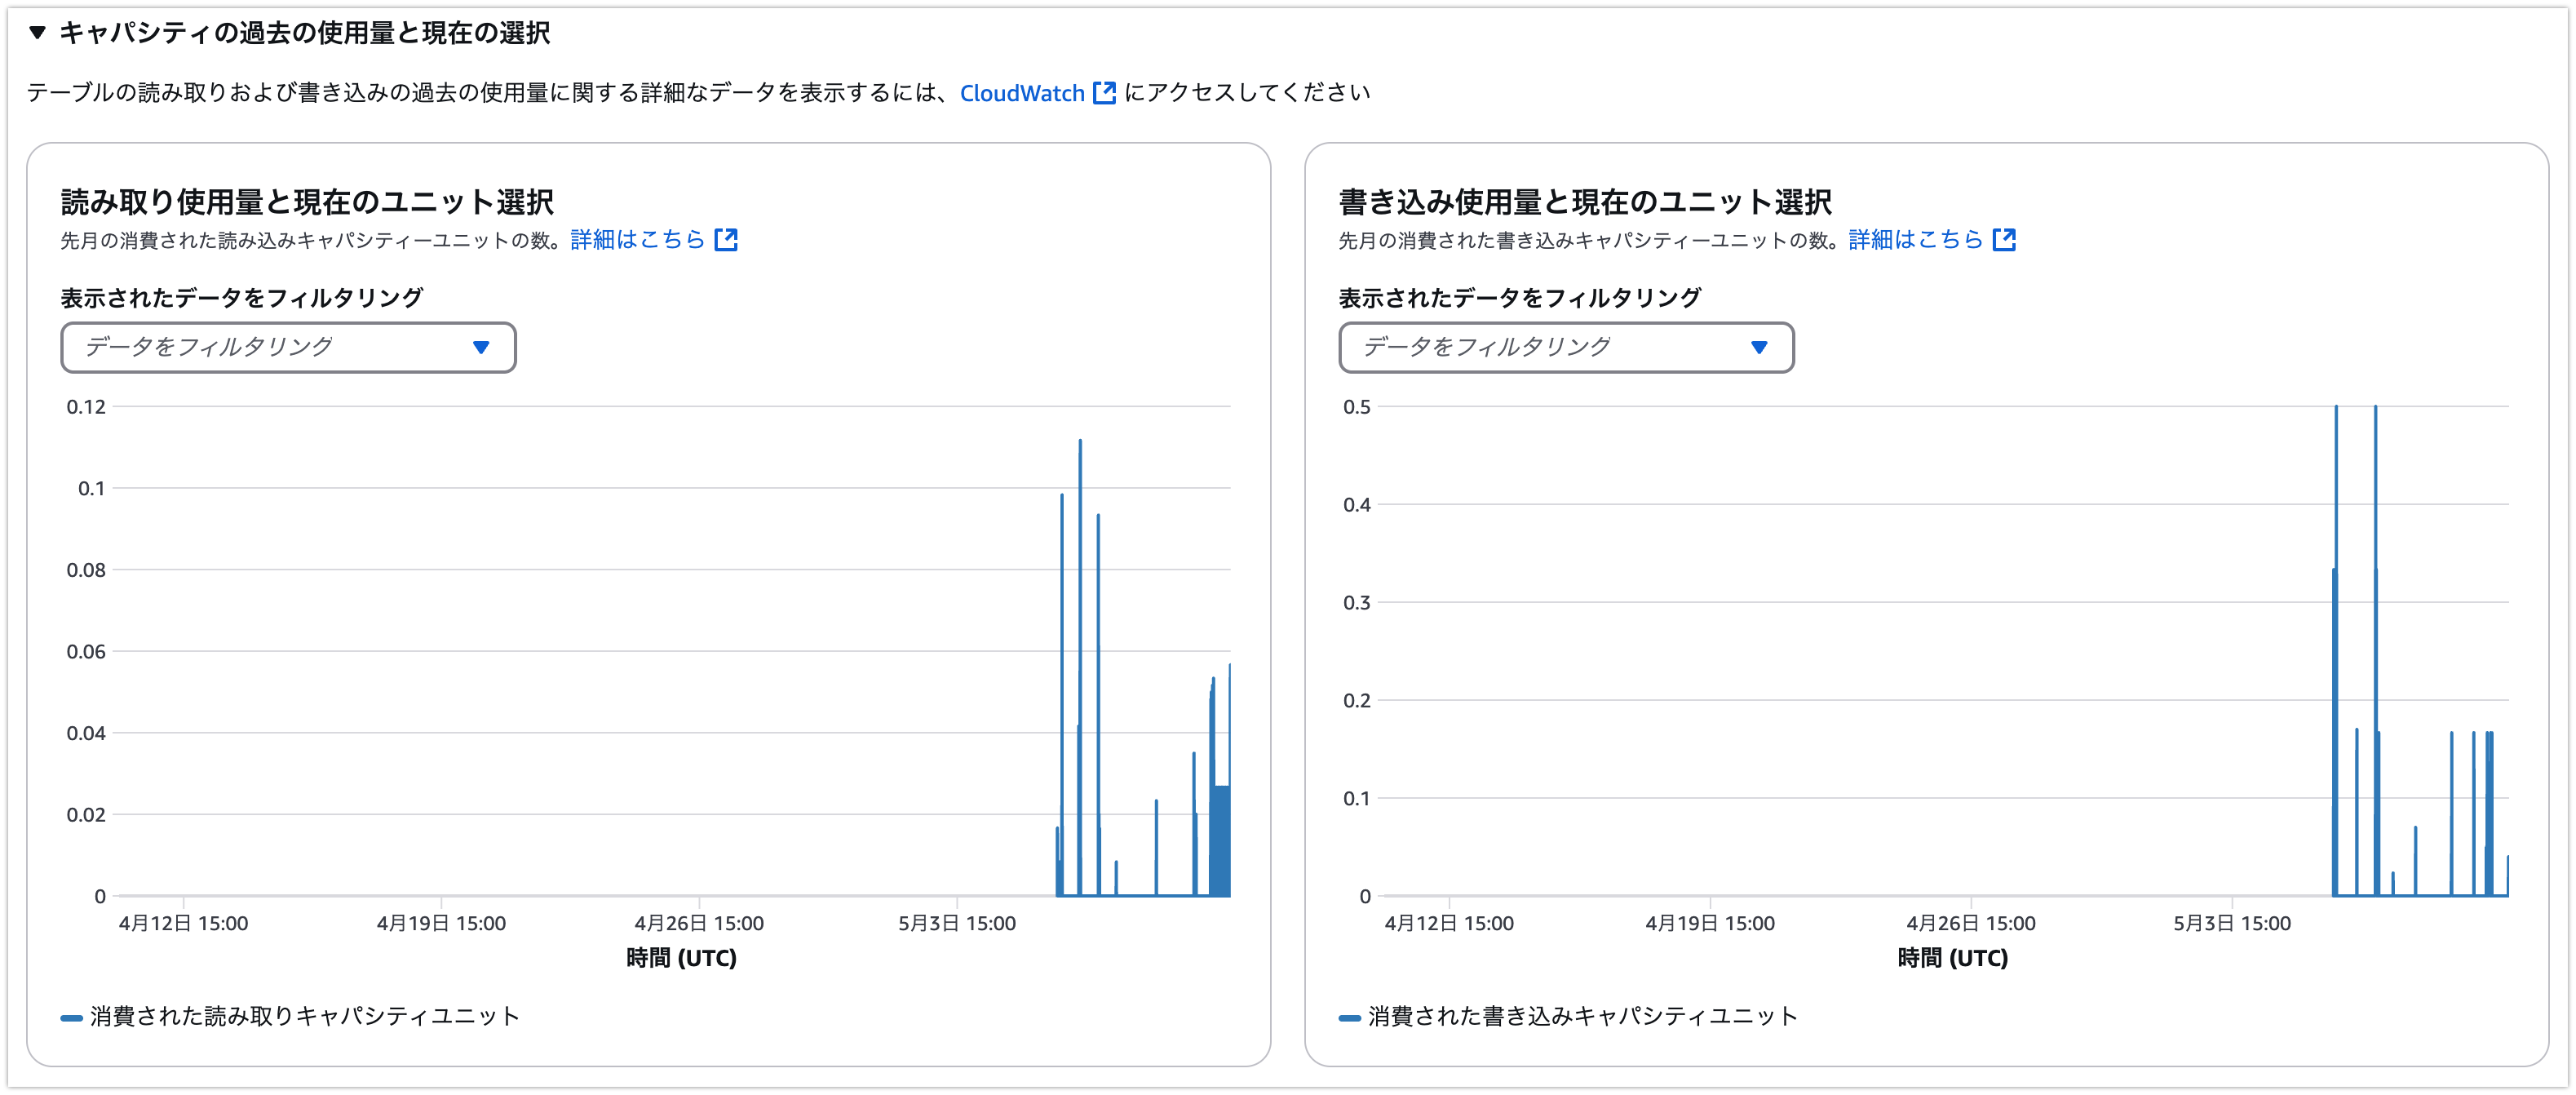This screenshot has height=1095, width=2576.
Task: Click dropdown arrow of read chart filter
Action: point(481,347)
